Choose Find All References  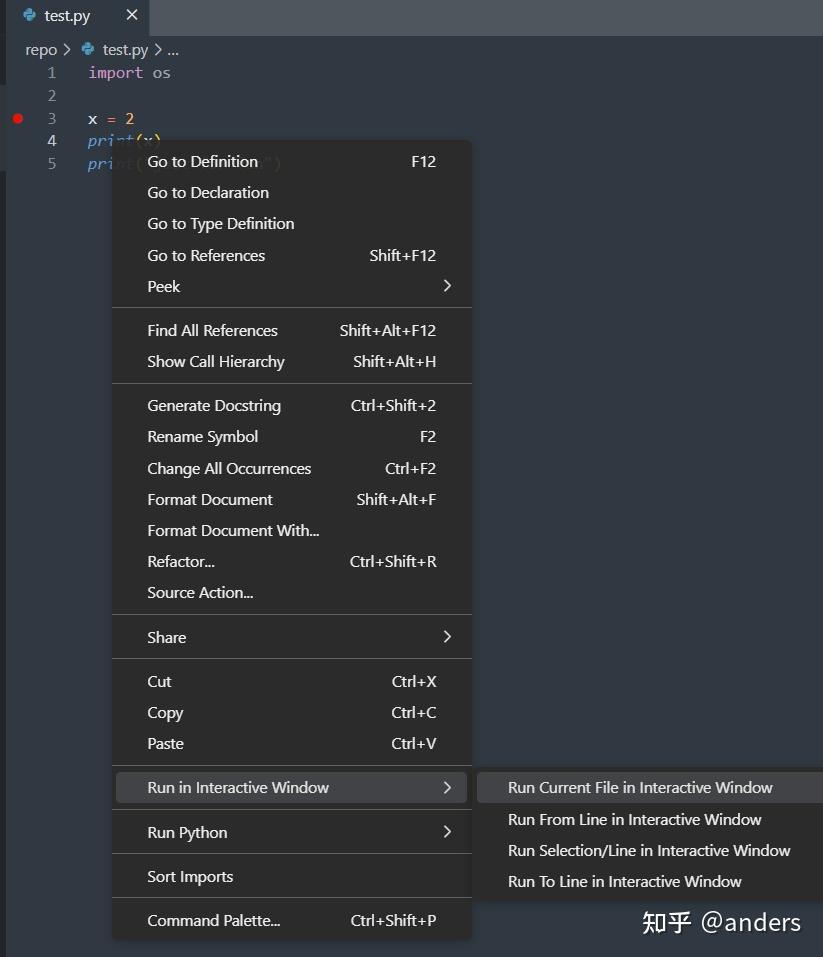[212, 330]
